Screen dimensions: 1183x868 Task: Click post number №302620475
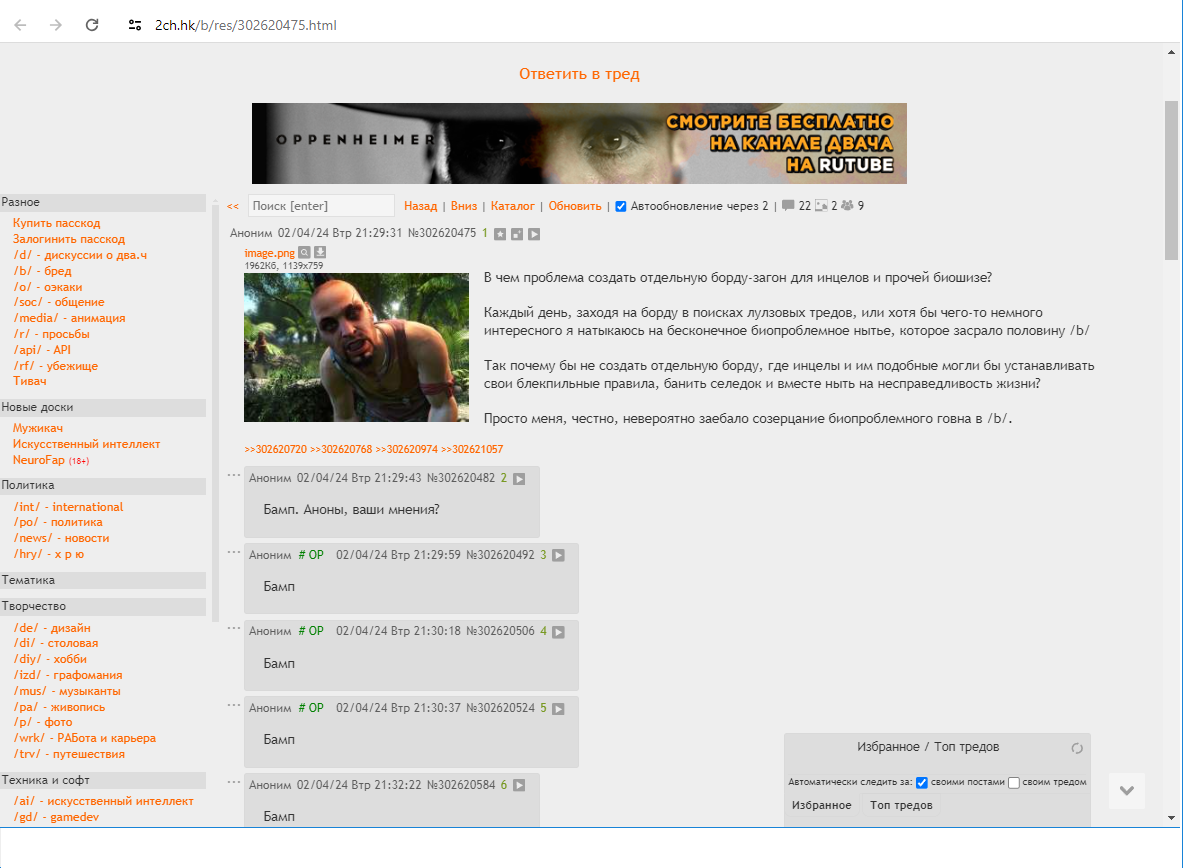(442, 233)
